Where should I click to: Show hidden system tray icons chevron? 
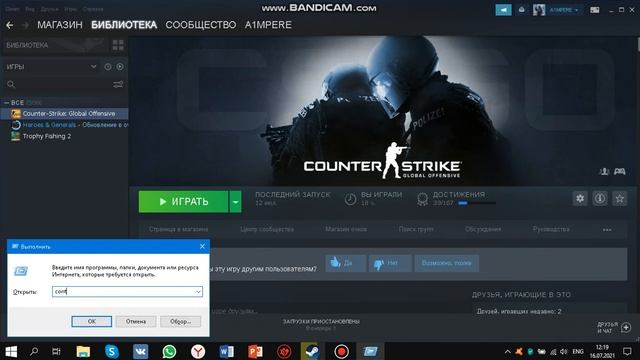pos(507,351)
